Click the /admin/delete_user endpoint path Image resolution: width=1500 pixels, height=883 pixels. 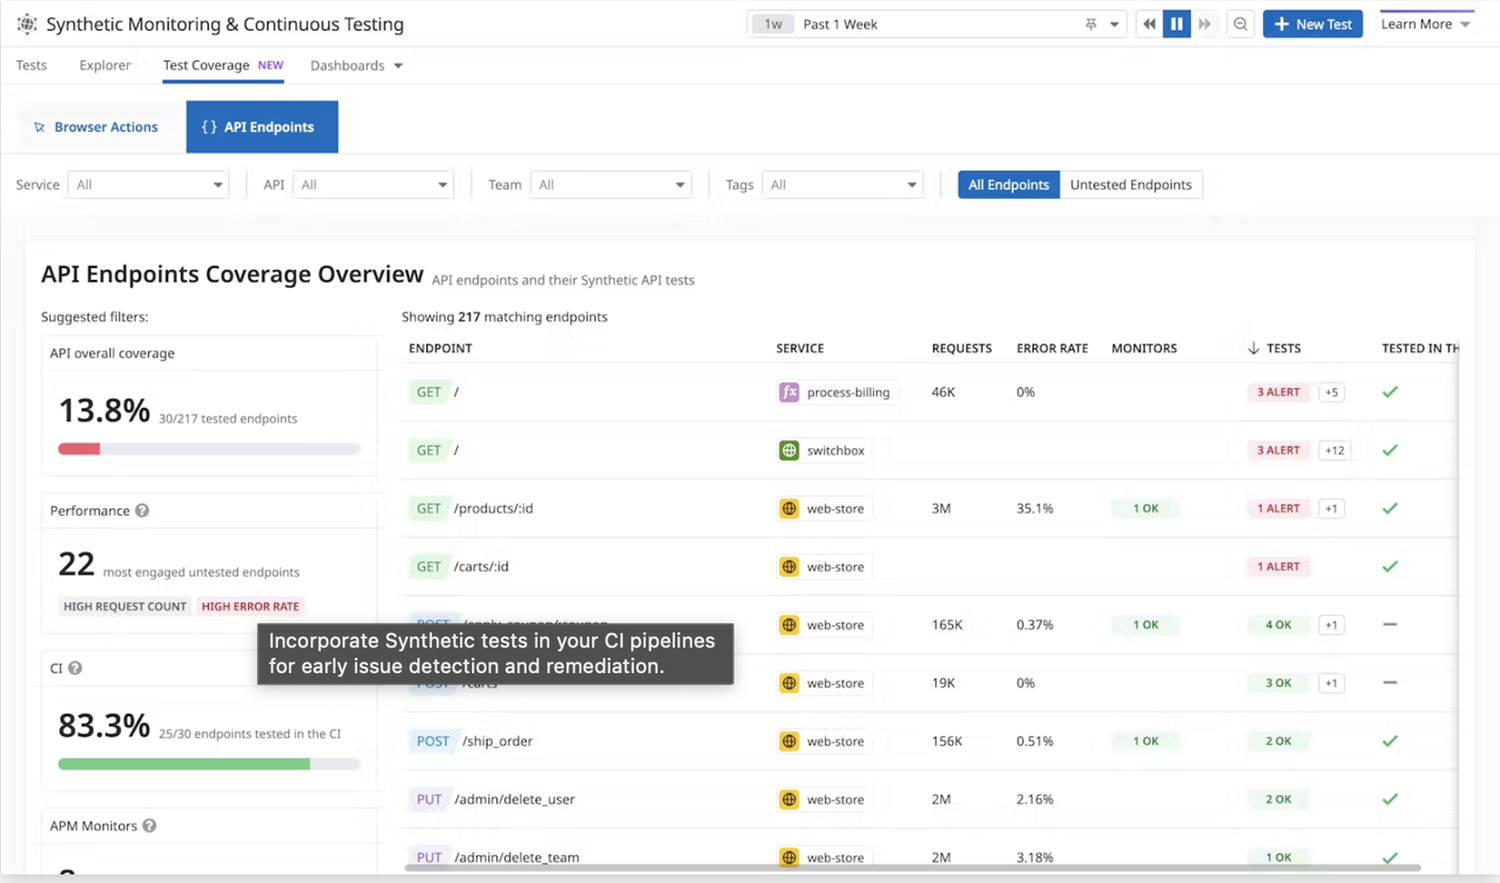tap(514, 799)
